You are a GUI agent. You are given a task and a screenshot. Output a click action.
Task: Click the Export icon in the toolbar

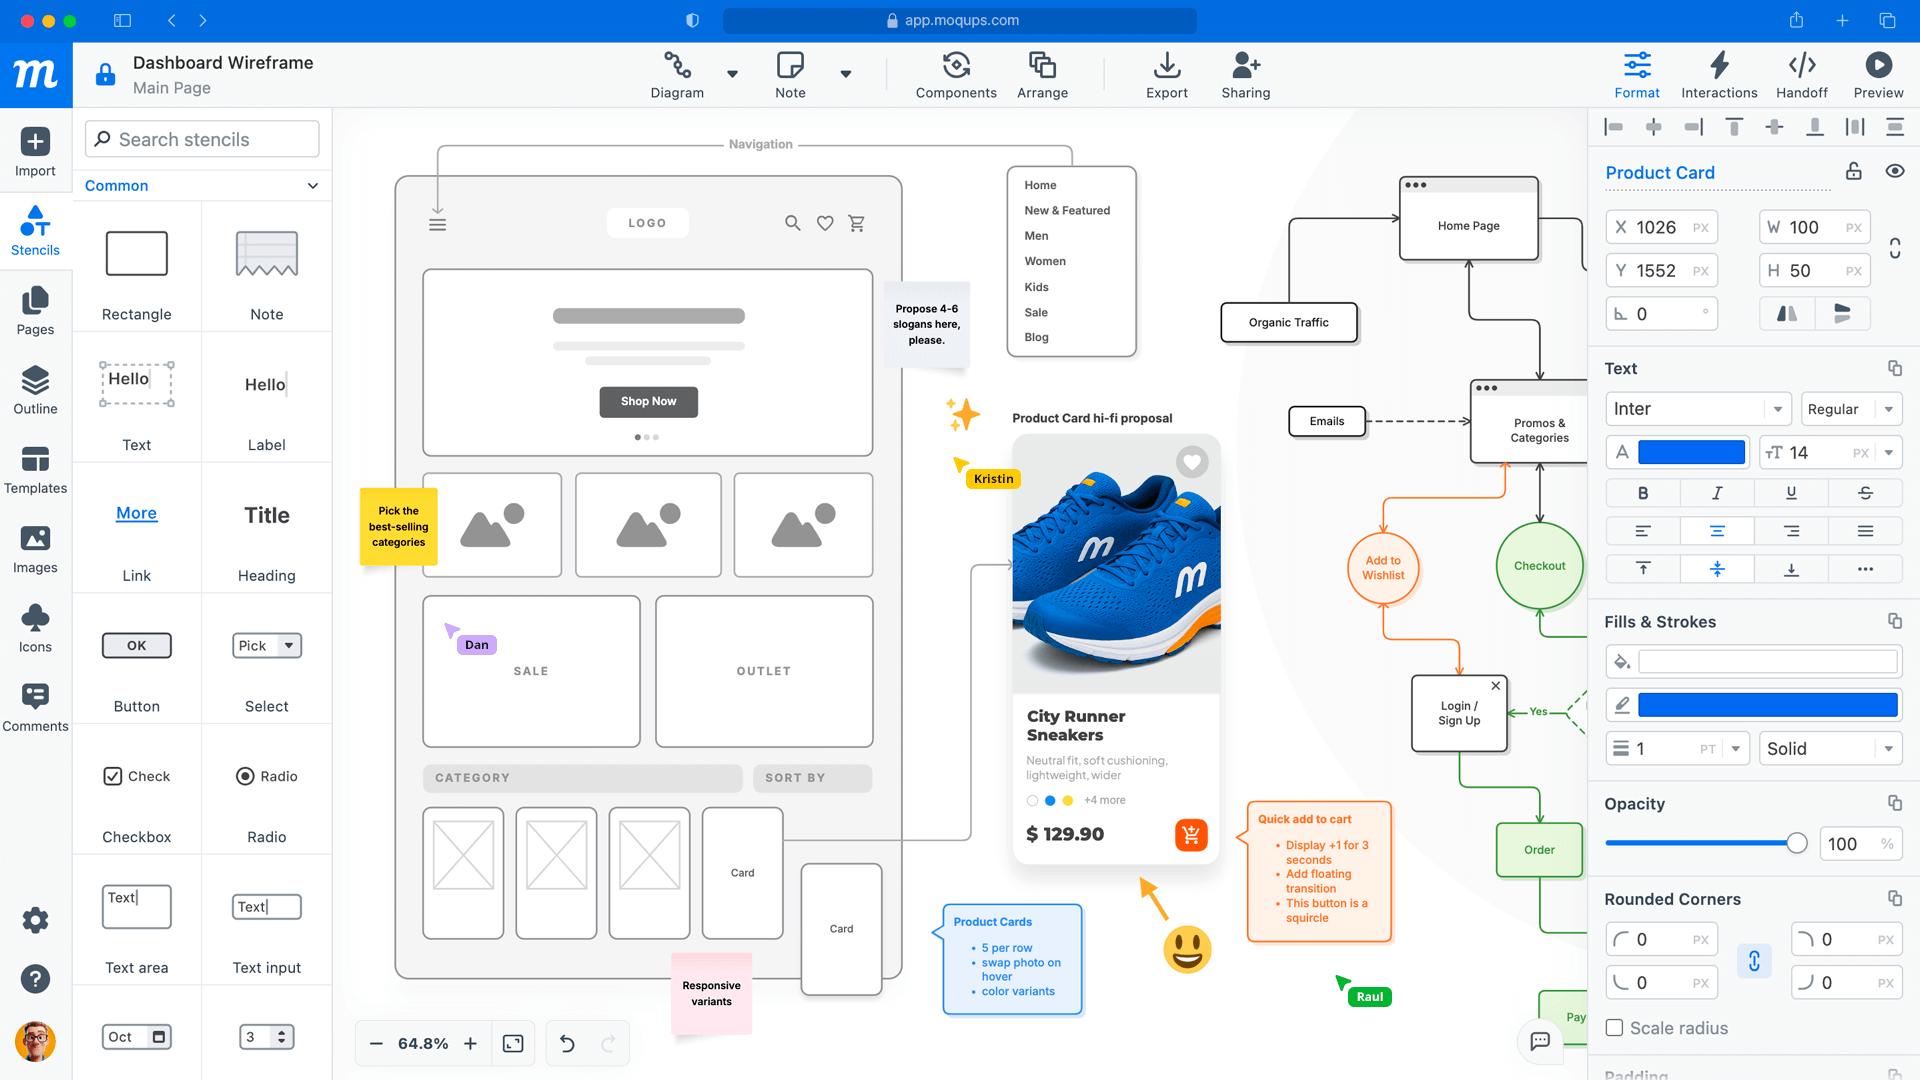pyautogui.click(x=1167, y=75)
